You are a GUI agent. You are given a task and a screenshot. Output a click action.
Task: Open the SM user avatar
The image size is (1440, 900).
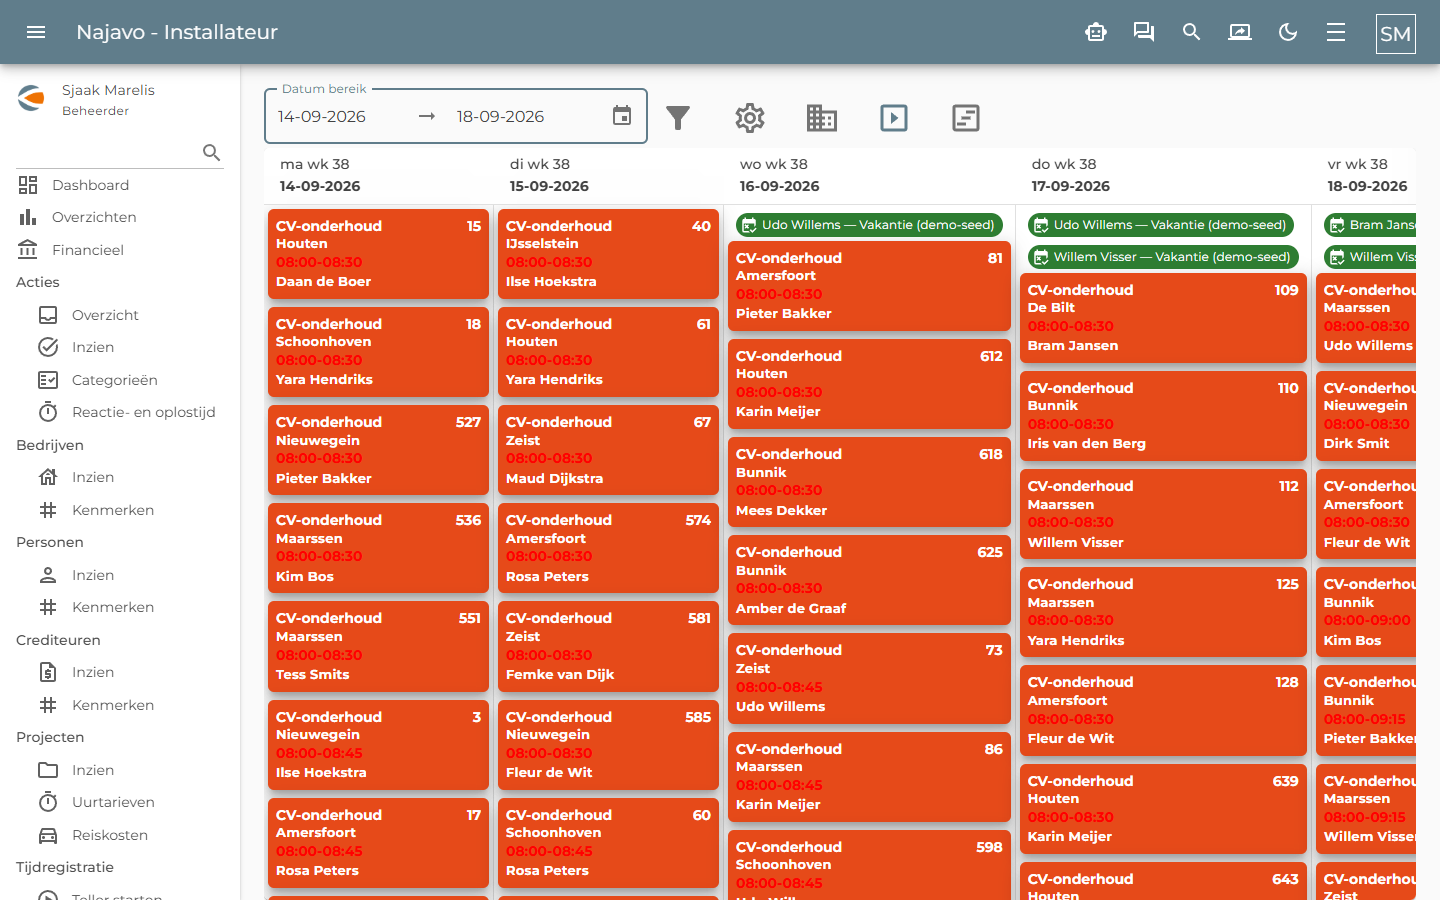click(1395, 33)
